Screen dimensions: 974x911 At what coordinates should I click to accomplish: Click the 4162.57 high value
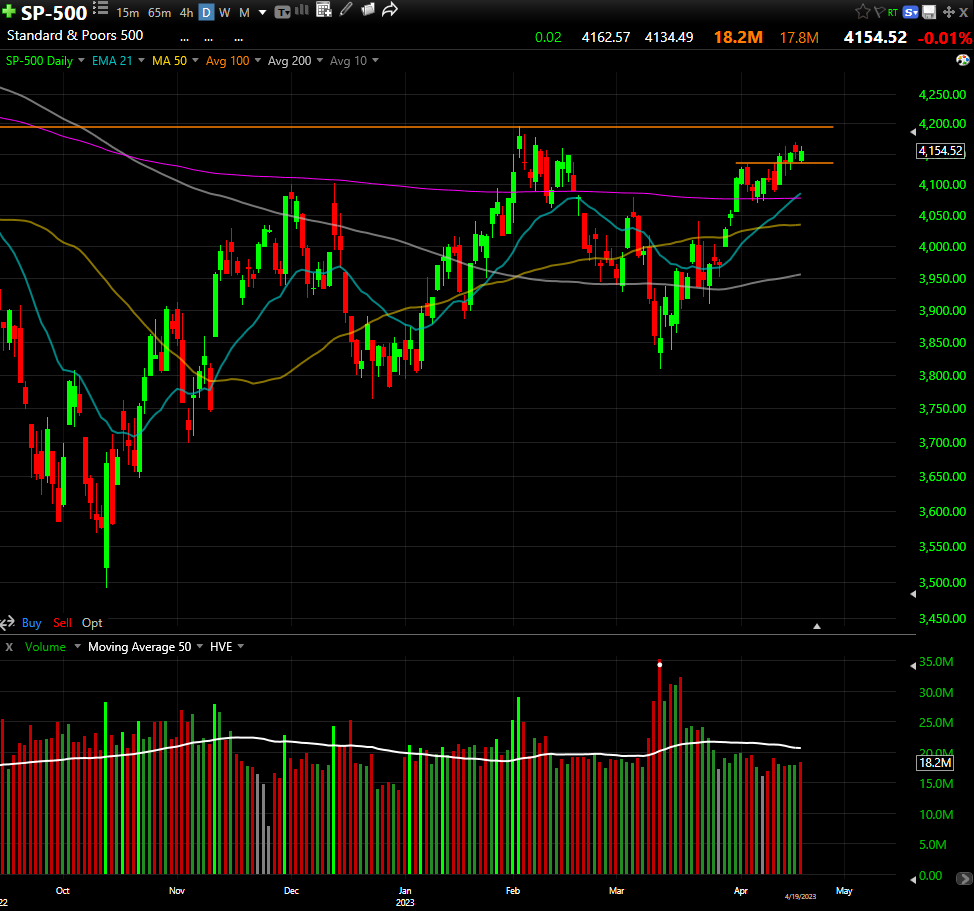tap(606, 37)
